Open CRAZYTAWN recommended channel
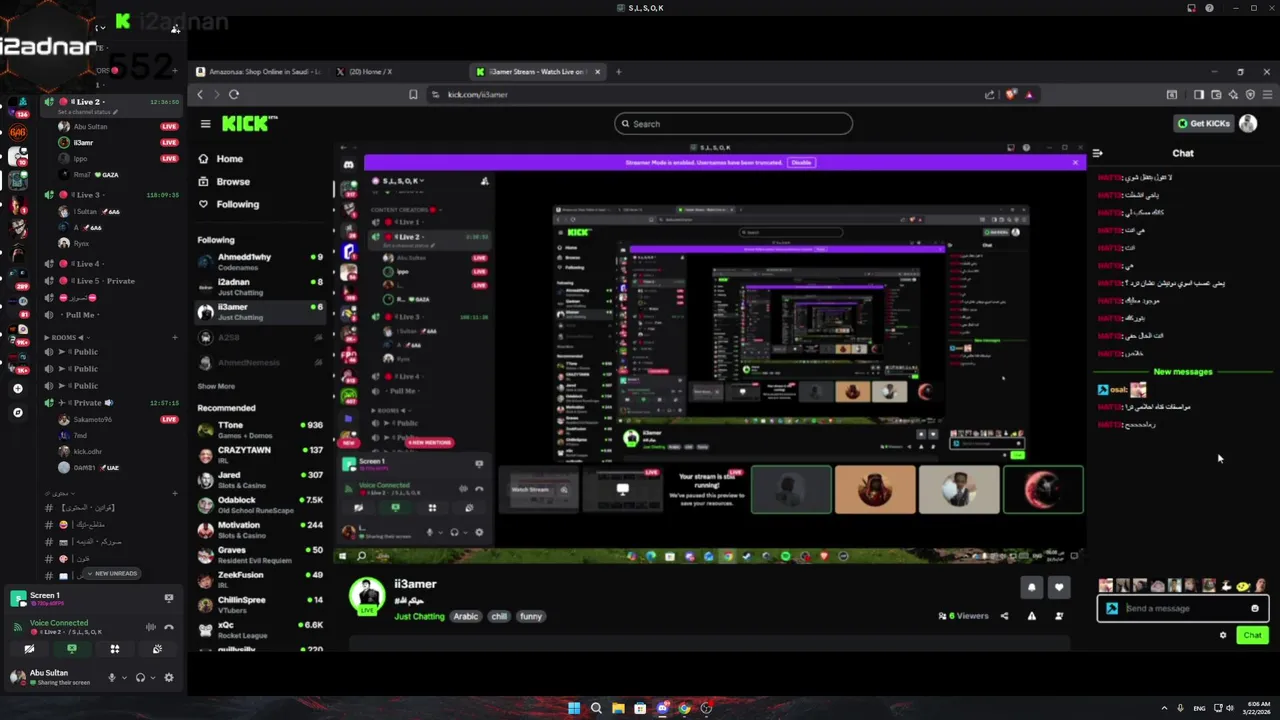1280x720 pixels. [x=260, y=455]
